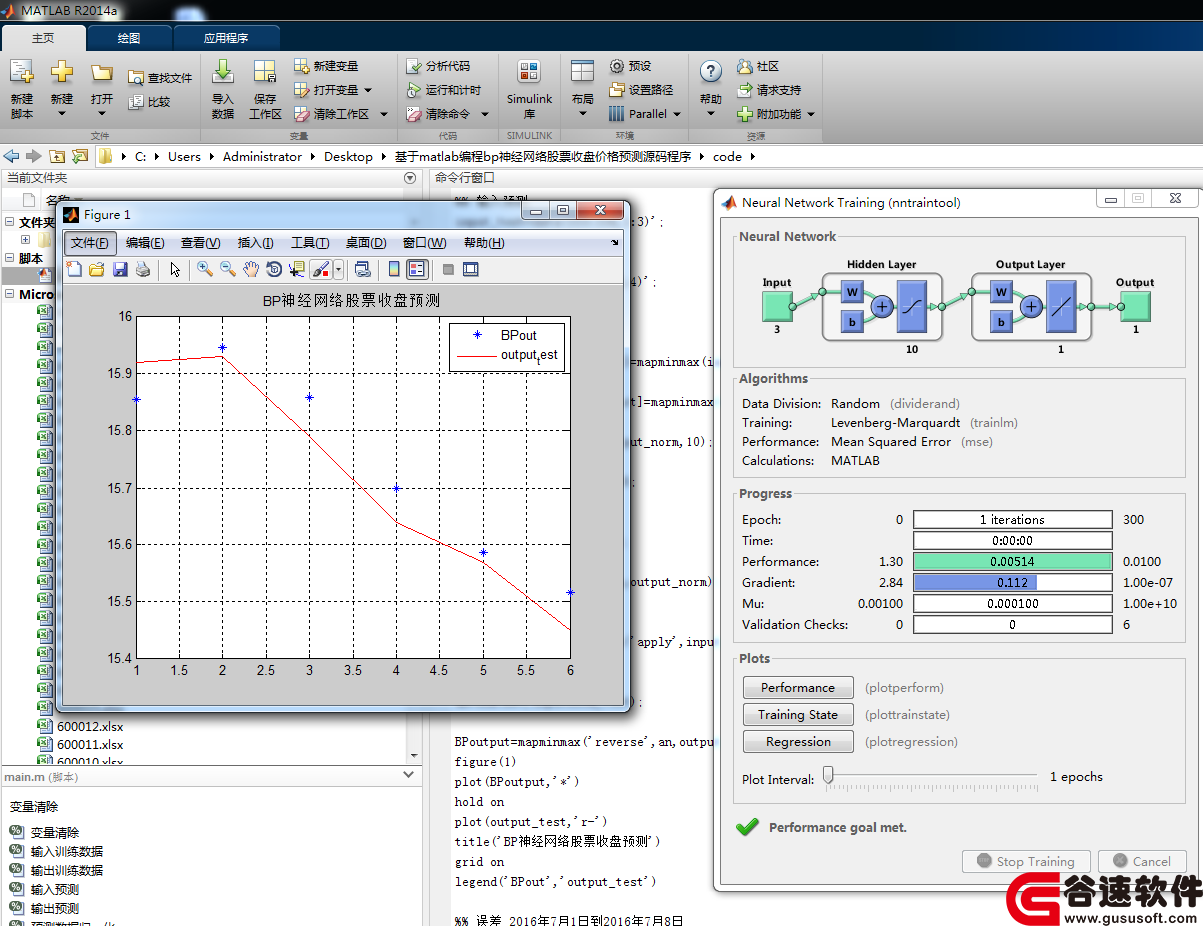Image resolution: width=1203 pixels, height=926 pixels.
Task: Save the figure using the floppy disk icon
Action: (120, 269)
